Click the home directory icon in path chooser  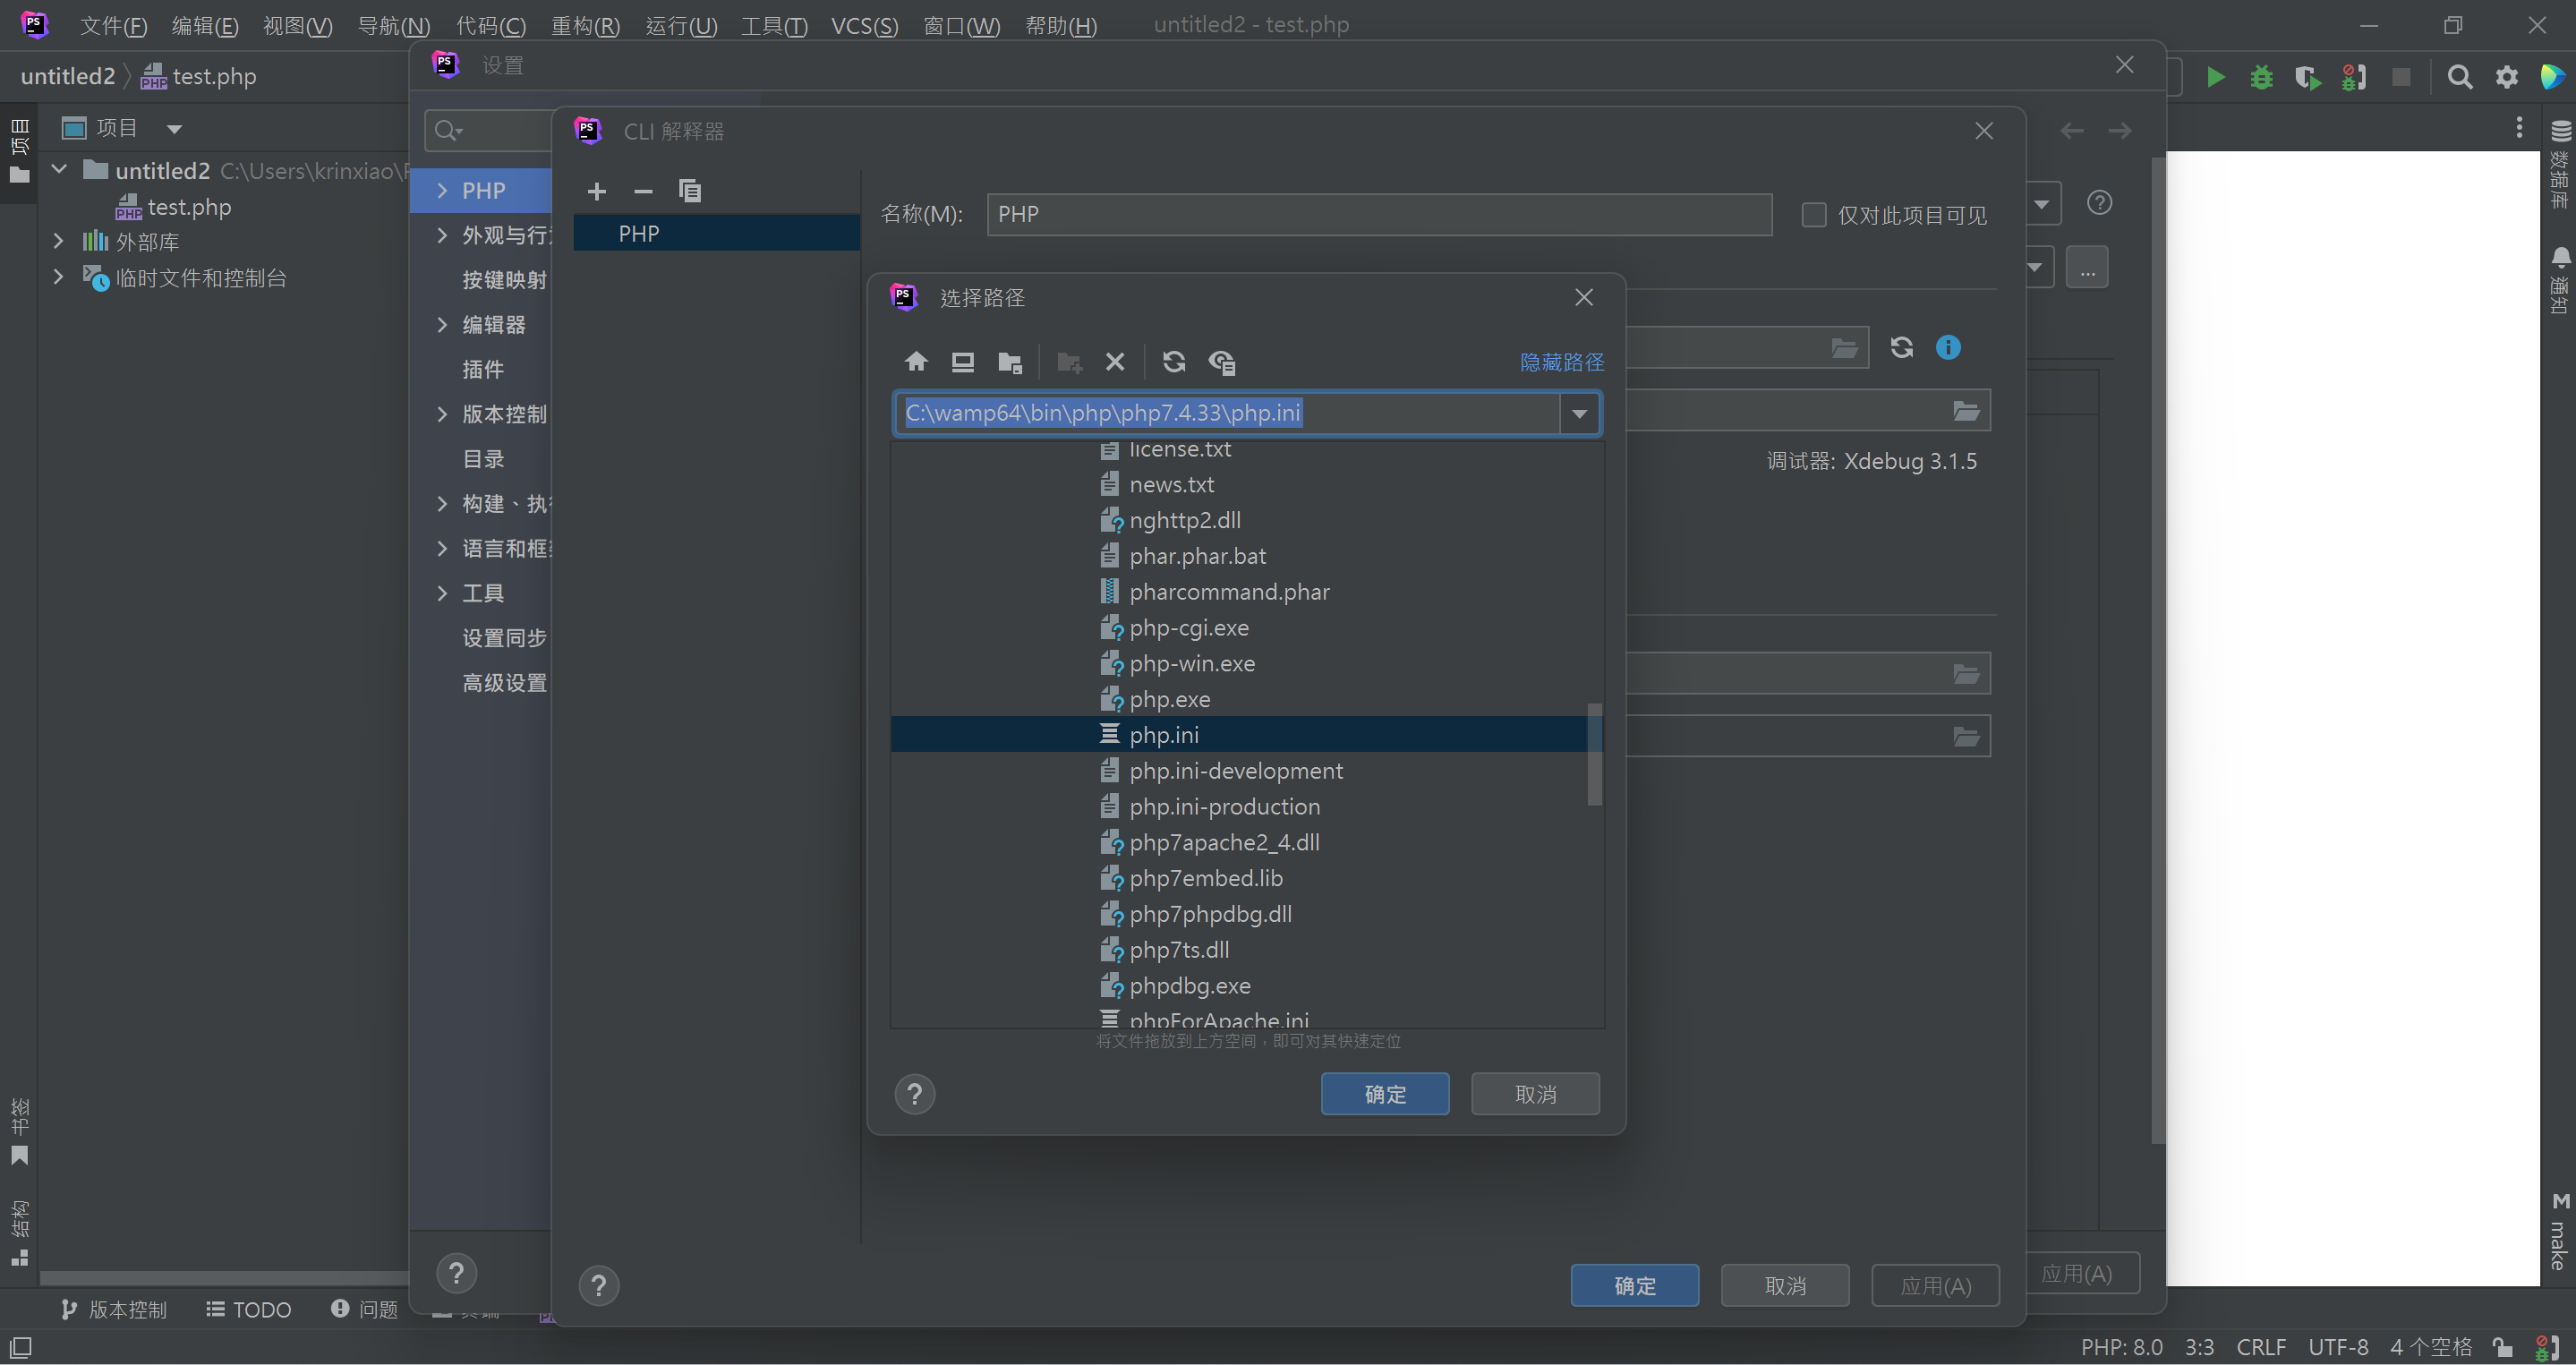[x=916, y=362]
